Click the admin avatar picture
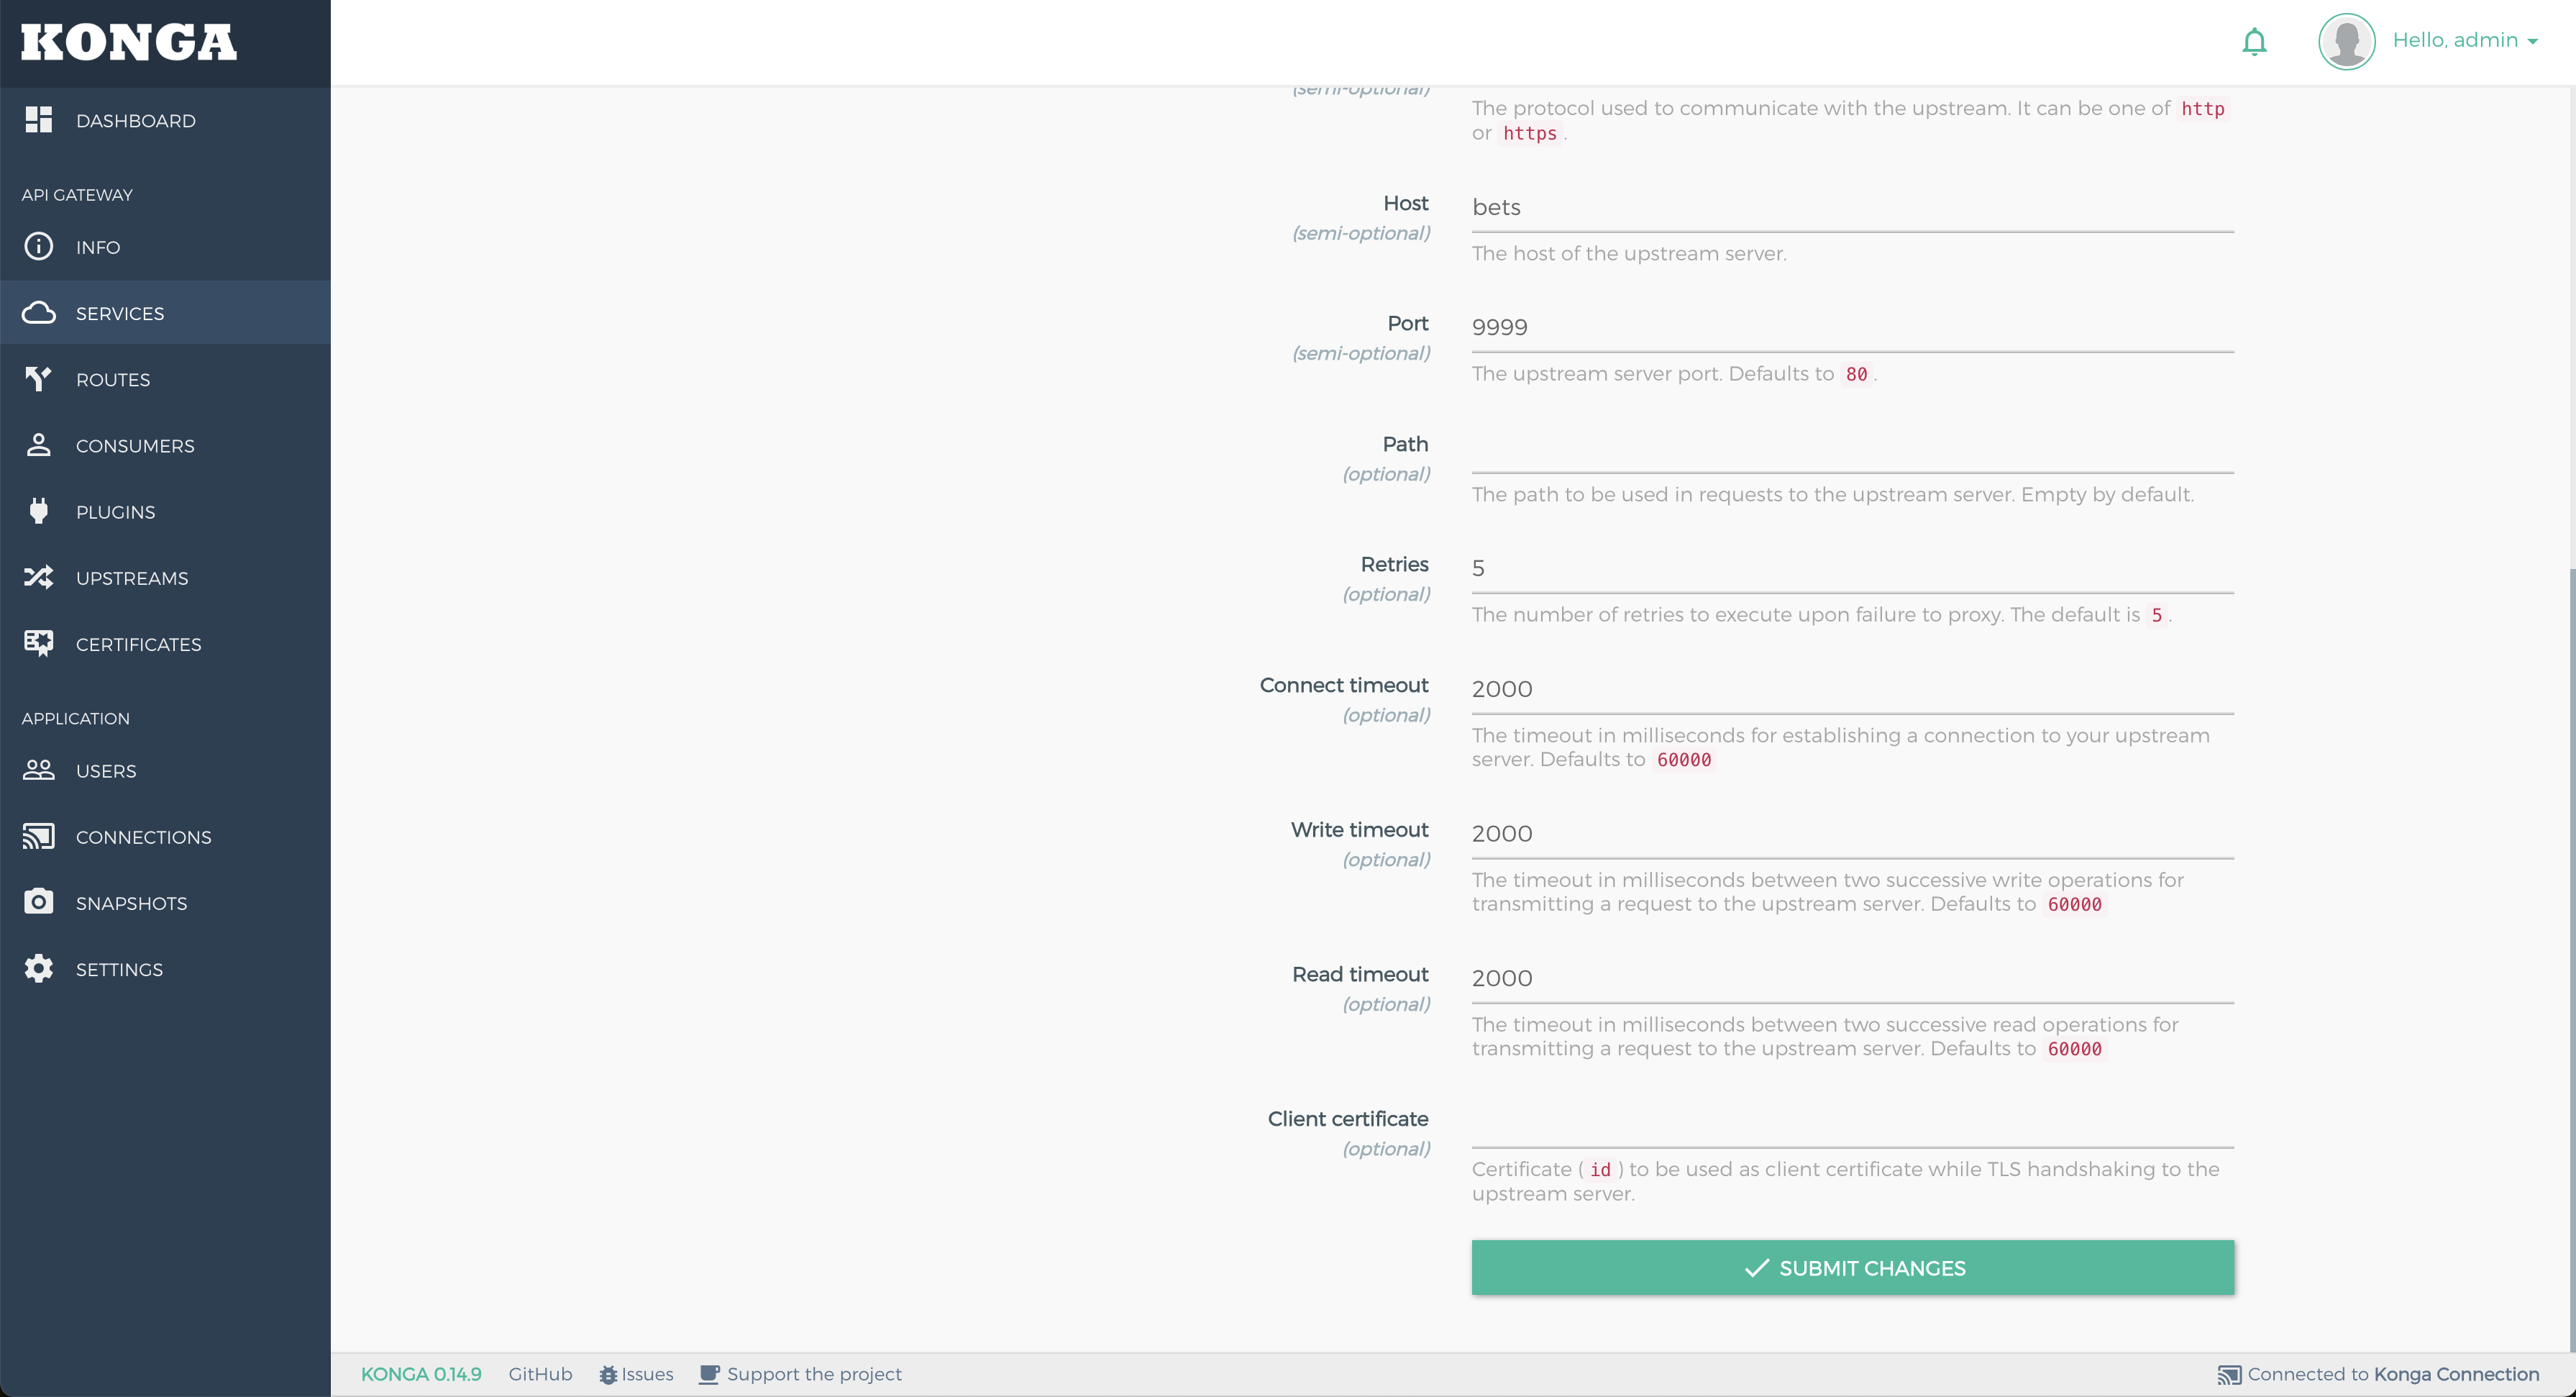 (x=2346, y=41)
